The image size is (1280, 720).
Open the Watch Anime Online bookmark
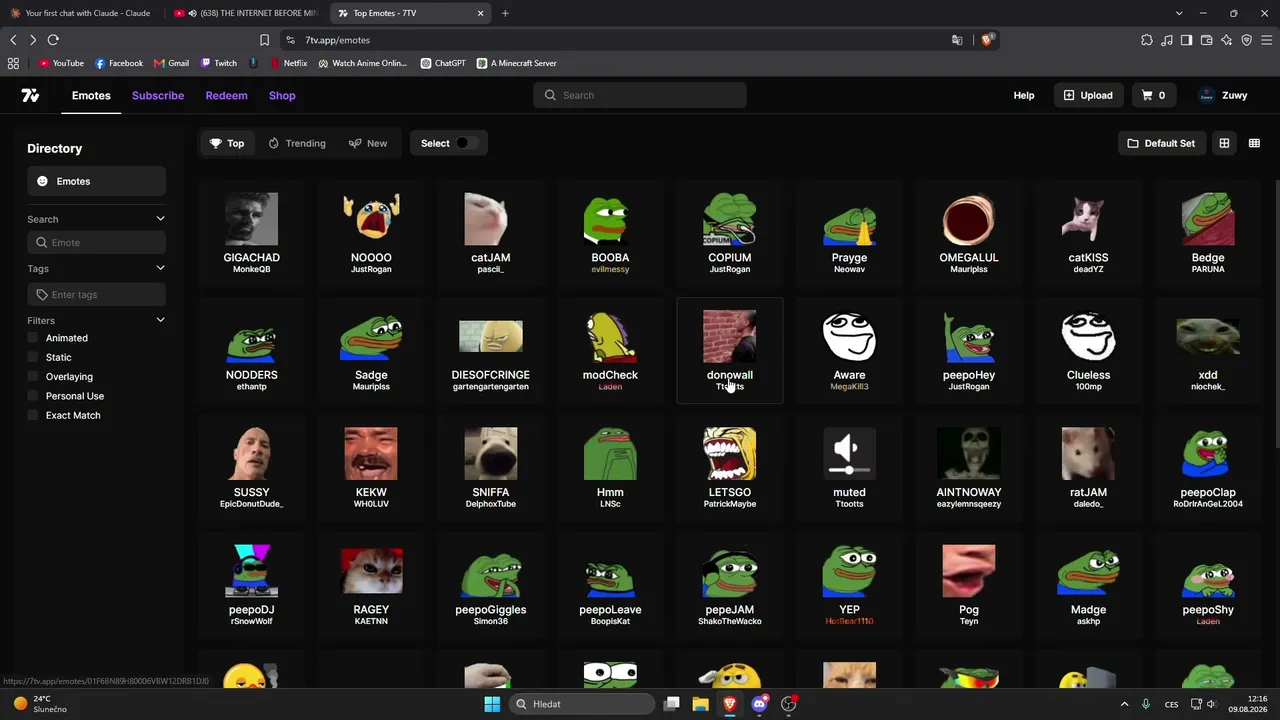(x=362, y=63)
